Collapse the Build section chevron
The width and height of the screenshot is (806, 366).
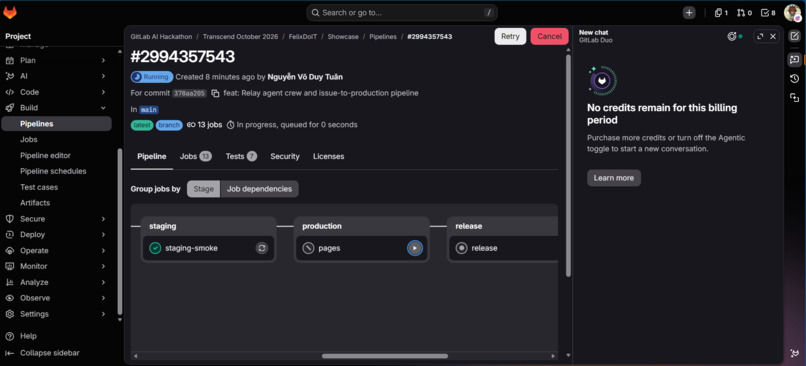(x=103, y=108)
